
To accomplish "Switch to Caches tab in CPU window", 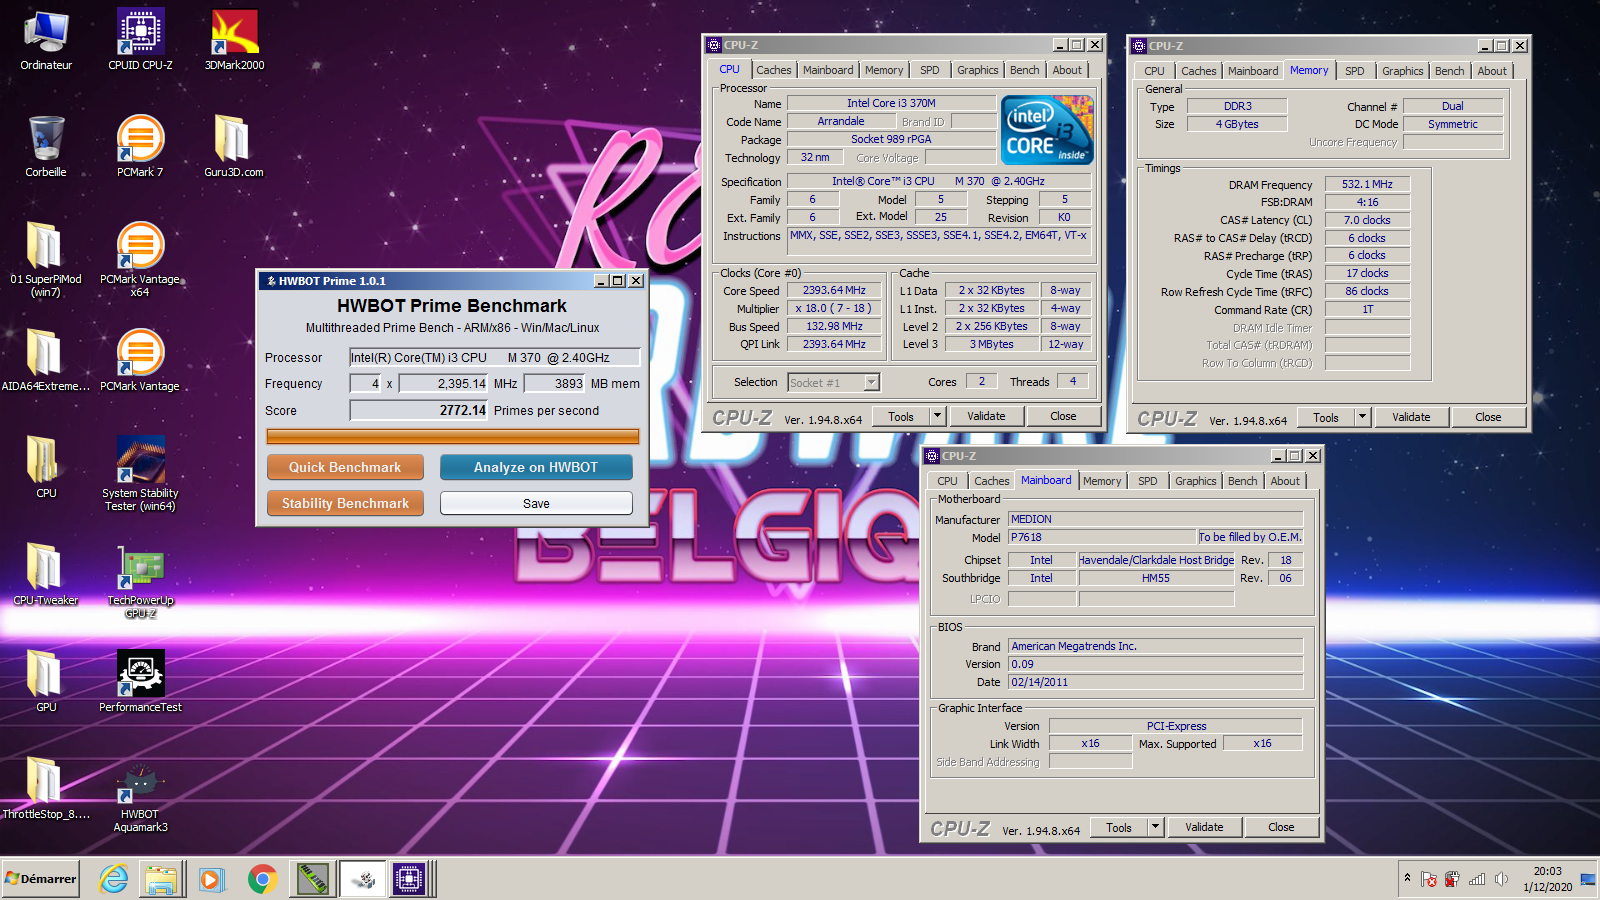I will [773, 70].
